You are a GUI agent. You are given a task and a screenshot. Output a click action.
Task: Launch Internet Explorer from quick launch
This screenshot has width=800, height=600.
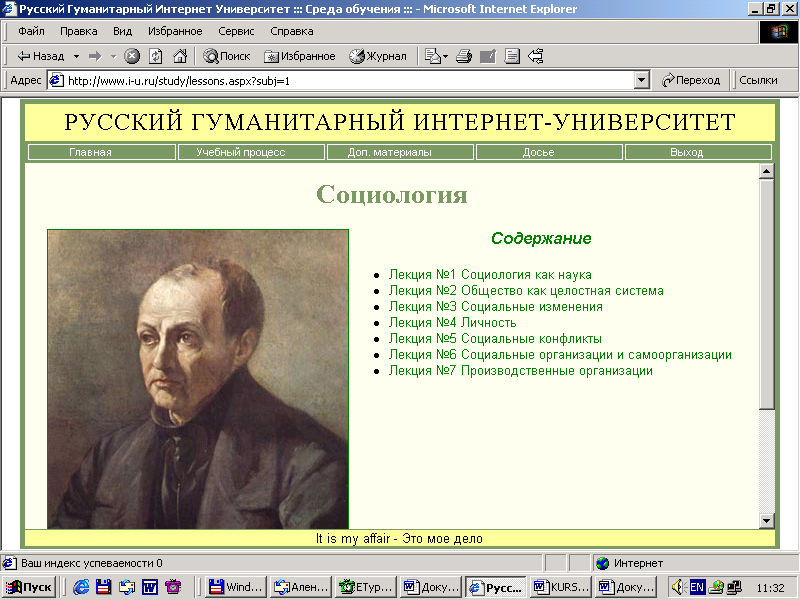[x=81, y=587]
